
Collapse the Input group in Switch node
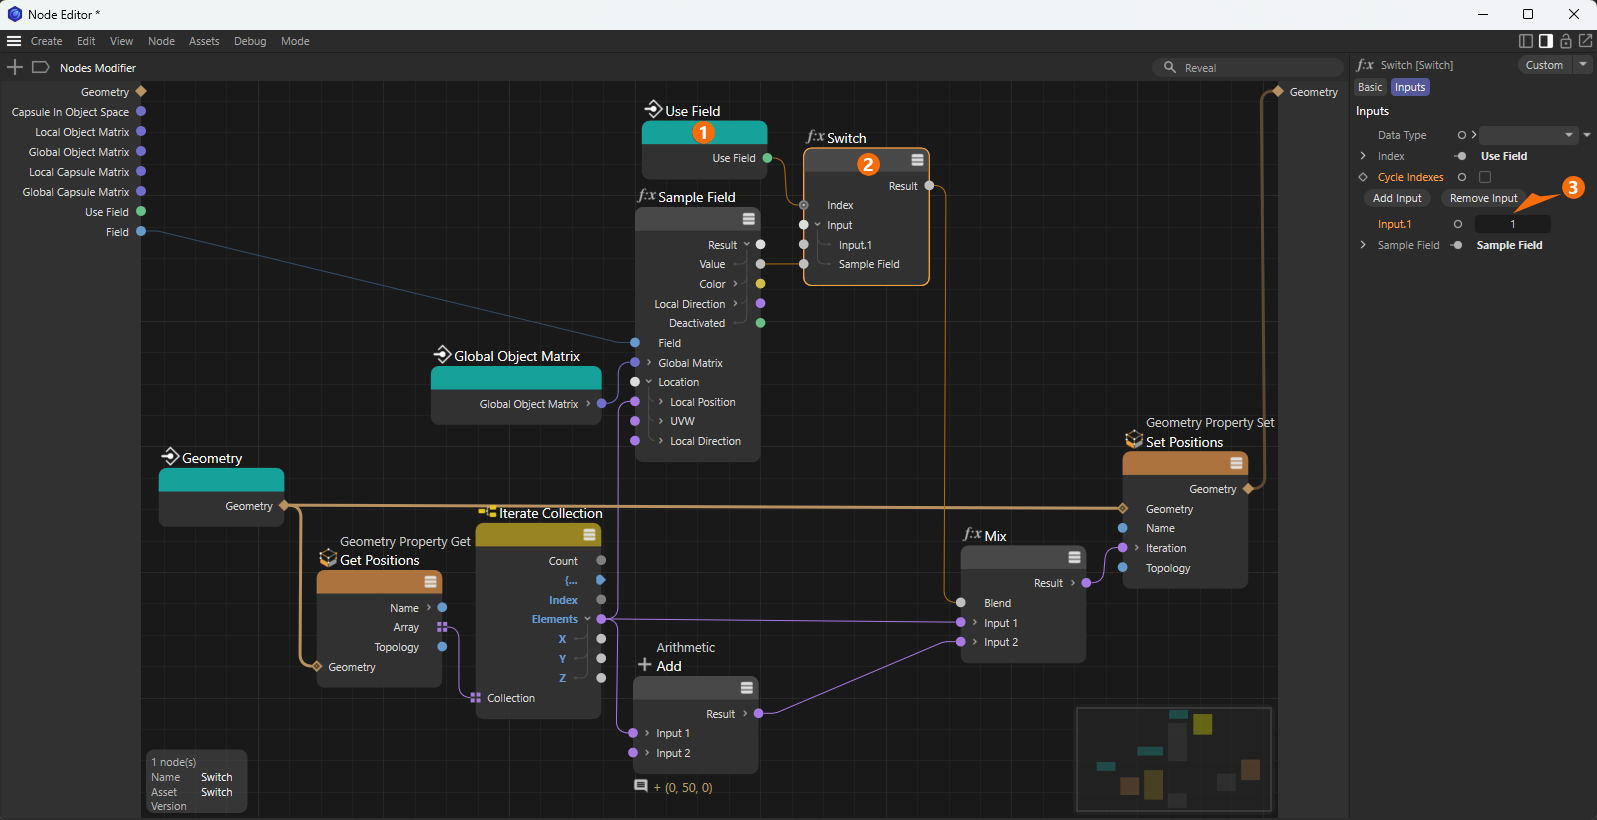pos(818,225)
